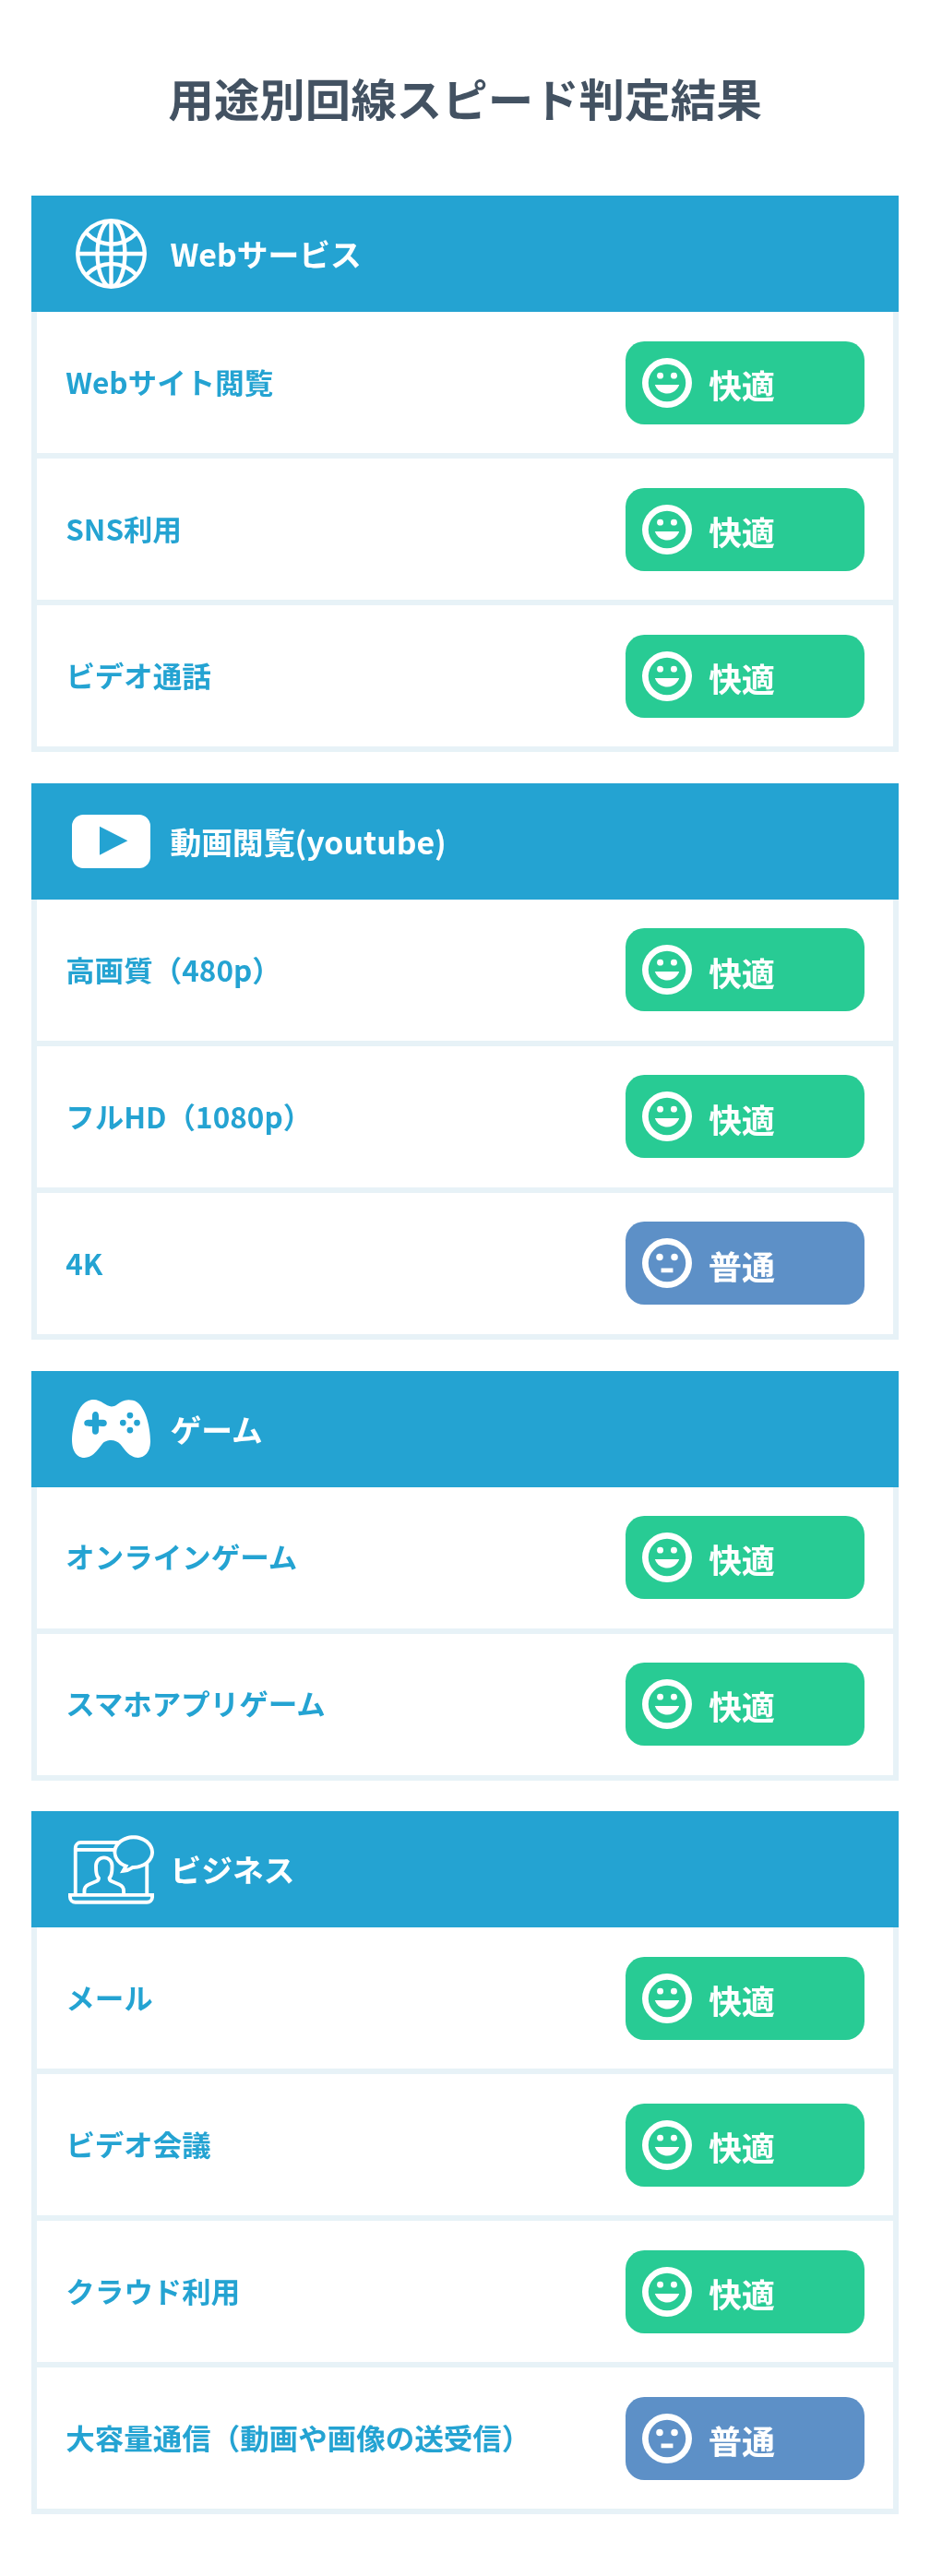Click the ゲーム section header text
This screenshot has width=930, height=2576.
[x=216, y=1430]
